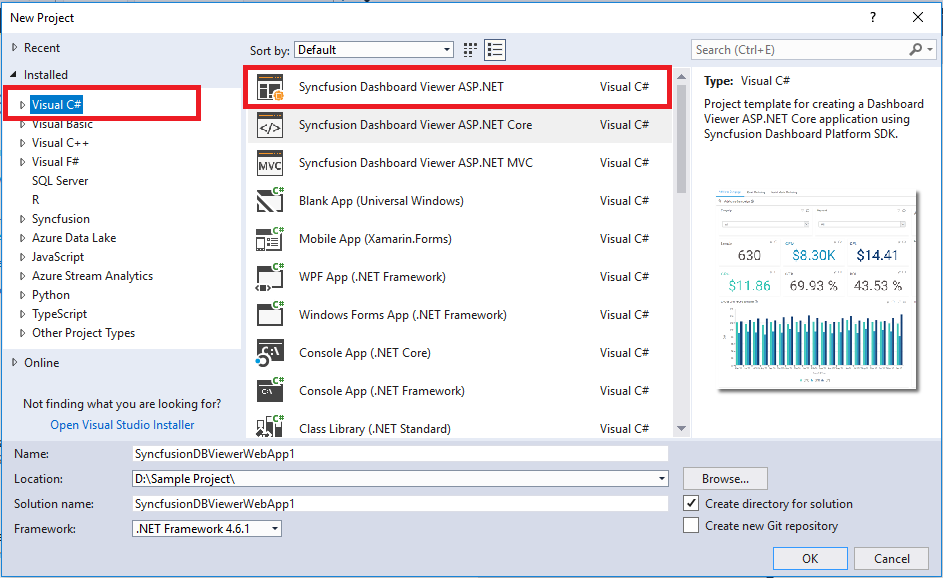Select the Windows Forms App template icon
Viewport: 943px width, 578px height.
(271, 314)
